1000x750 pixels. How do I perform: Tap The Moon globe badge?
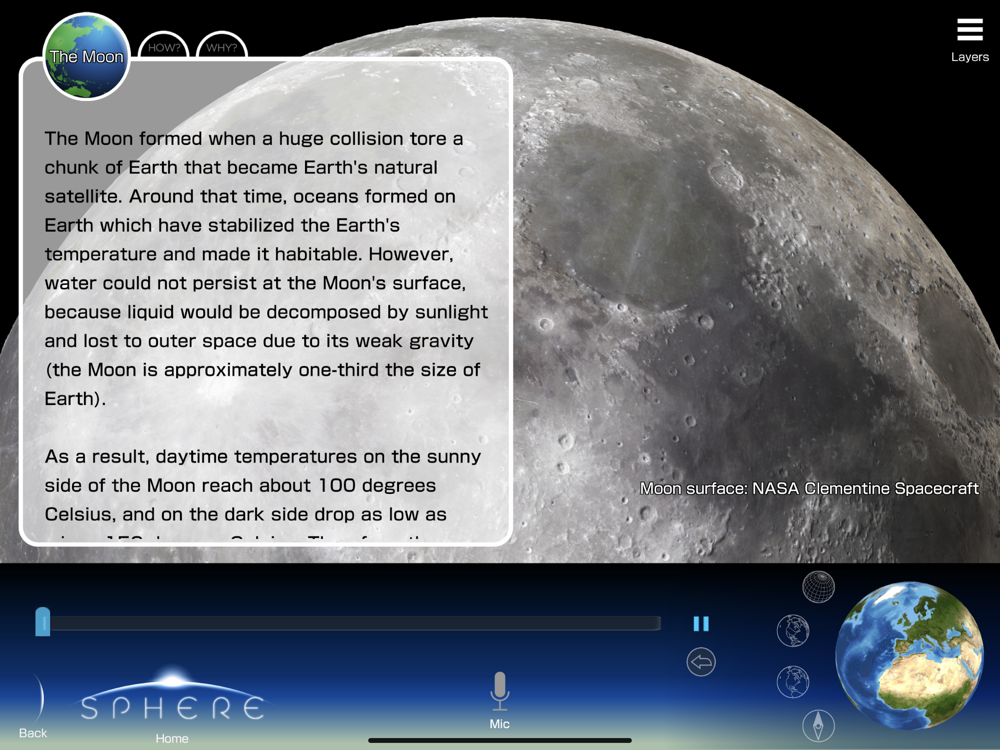[87, 56]
